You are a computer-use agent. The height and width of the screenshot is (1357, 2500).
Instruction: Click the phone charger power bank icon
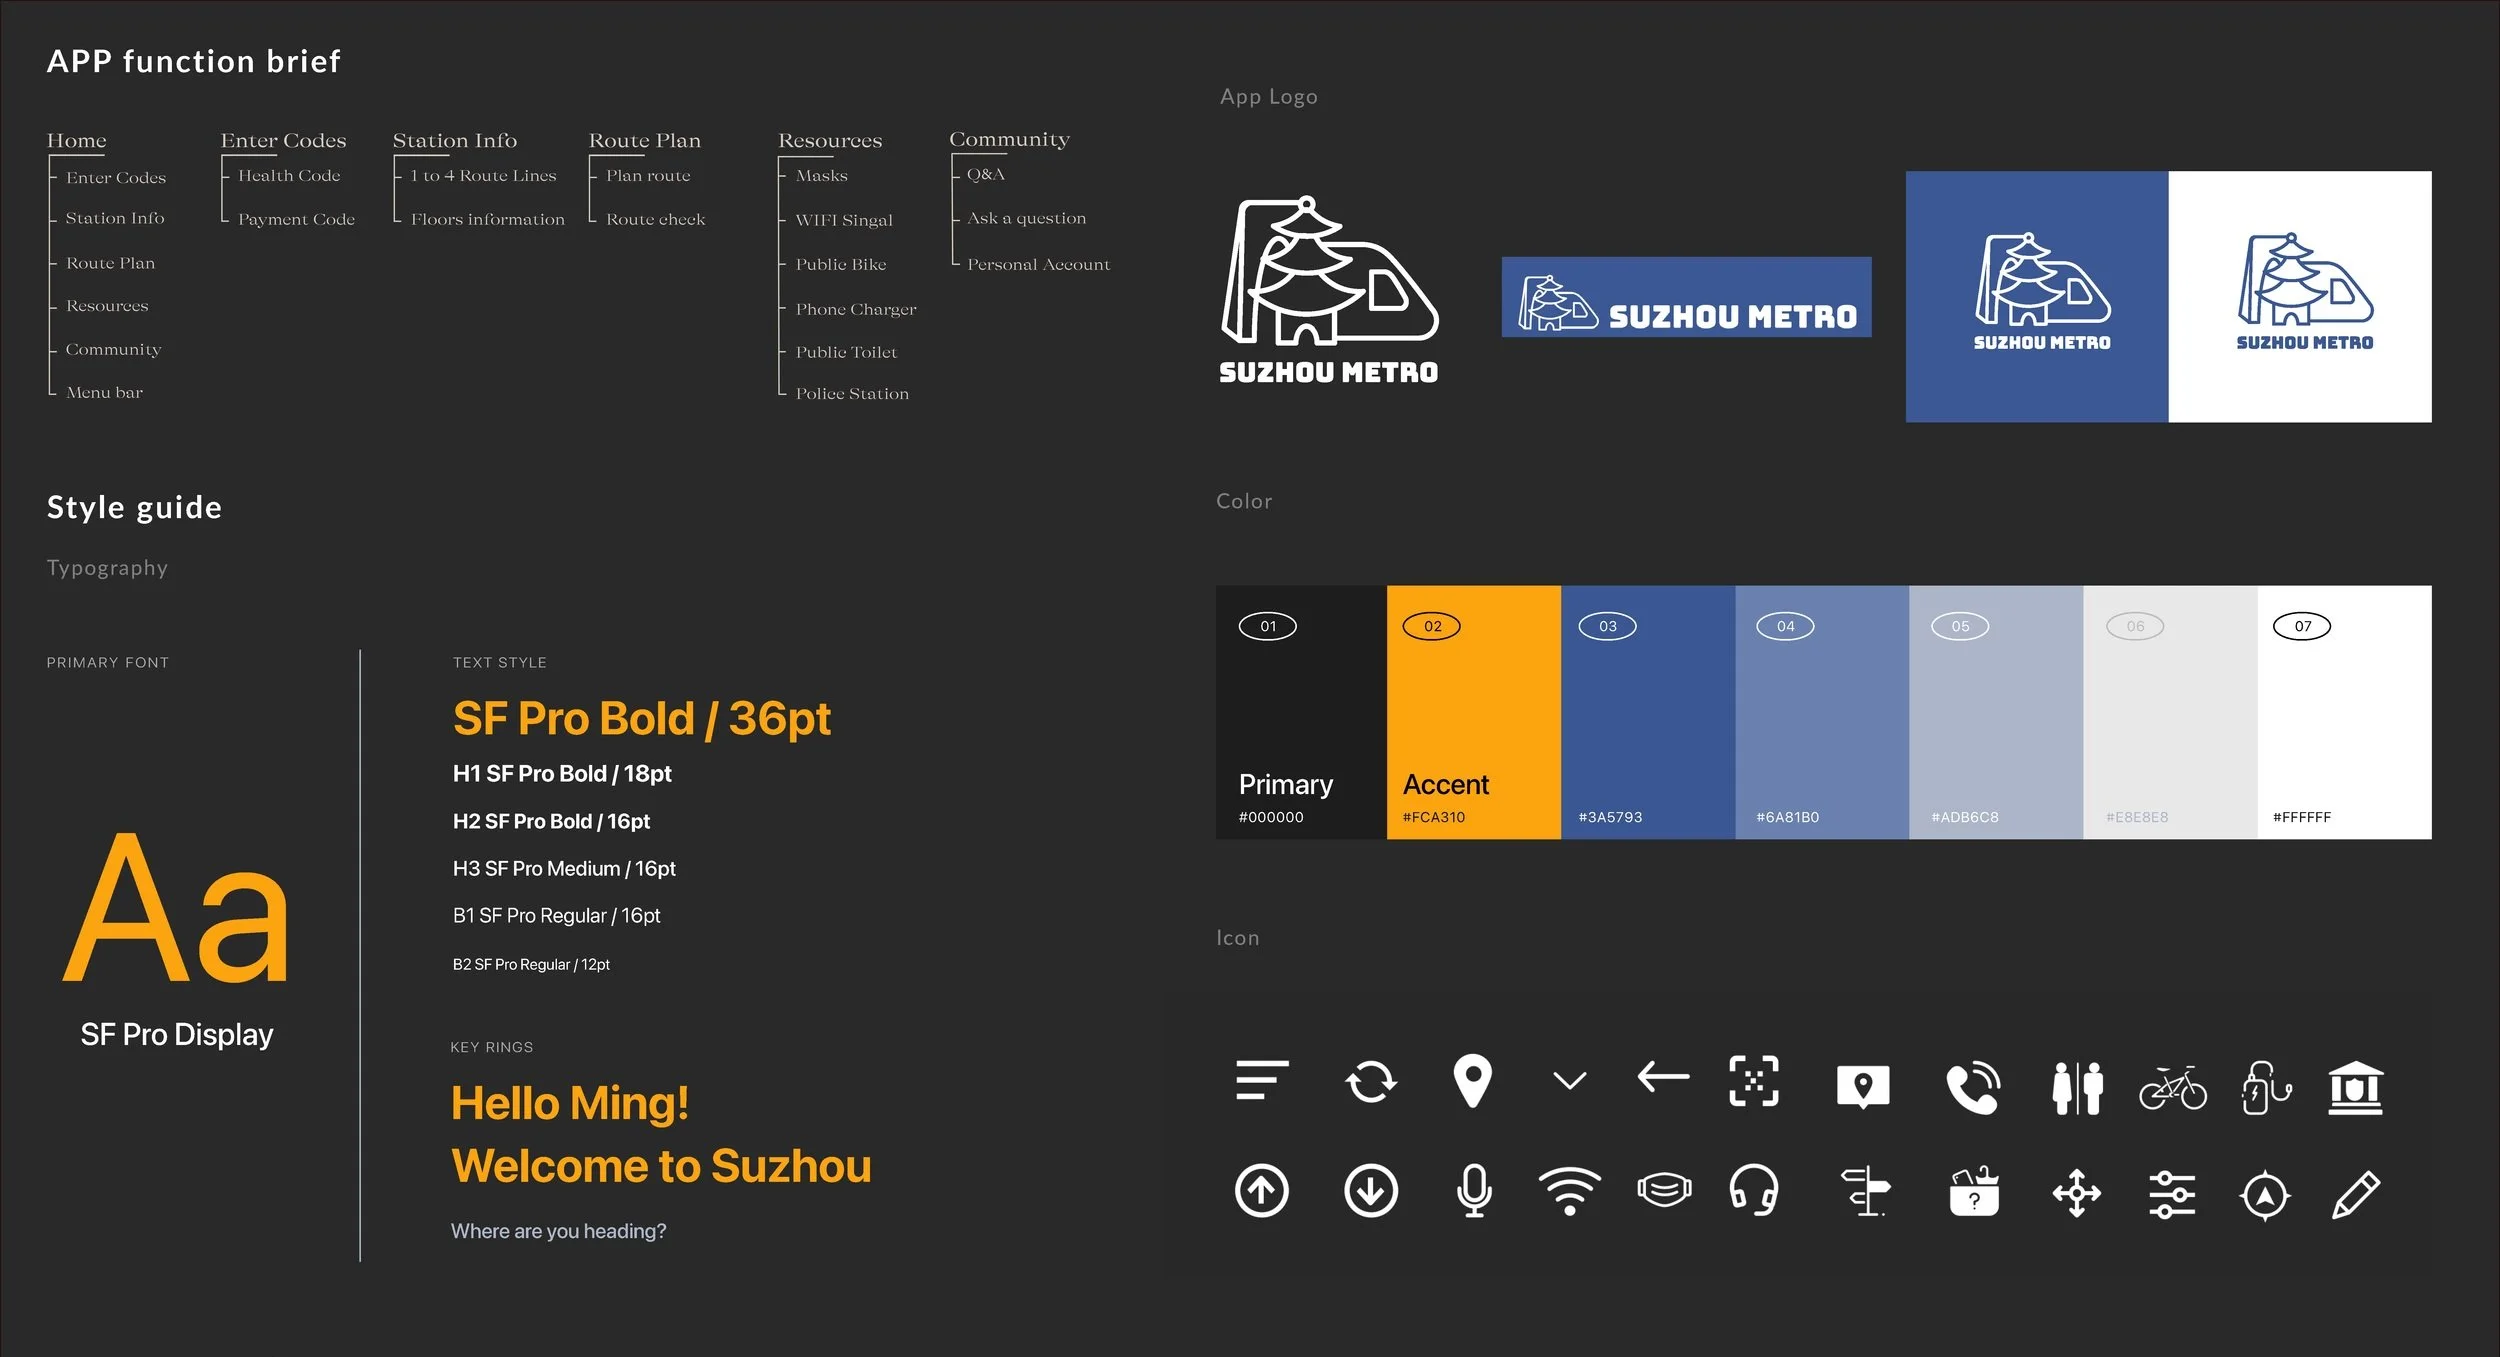point(2266,1087)
